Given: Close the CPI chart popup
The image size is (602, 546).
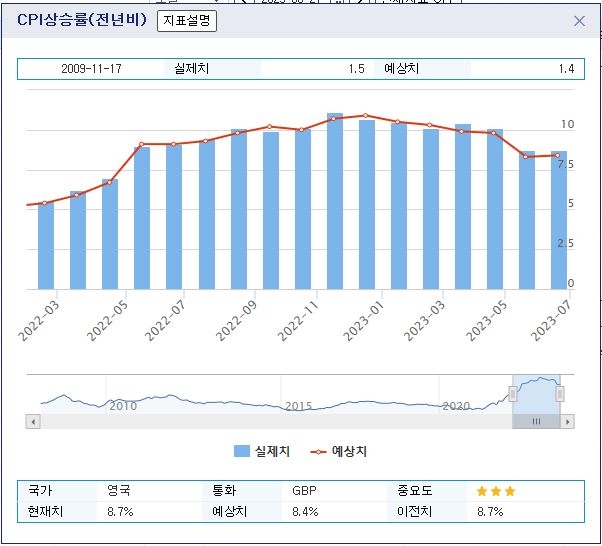Looking at the screenshot, I should click(579, 21).
